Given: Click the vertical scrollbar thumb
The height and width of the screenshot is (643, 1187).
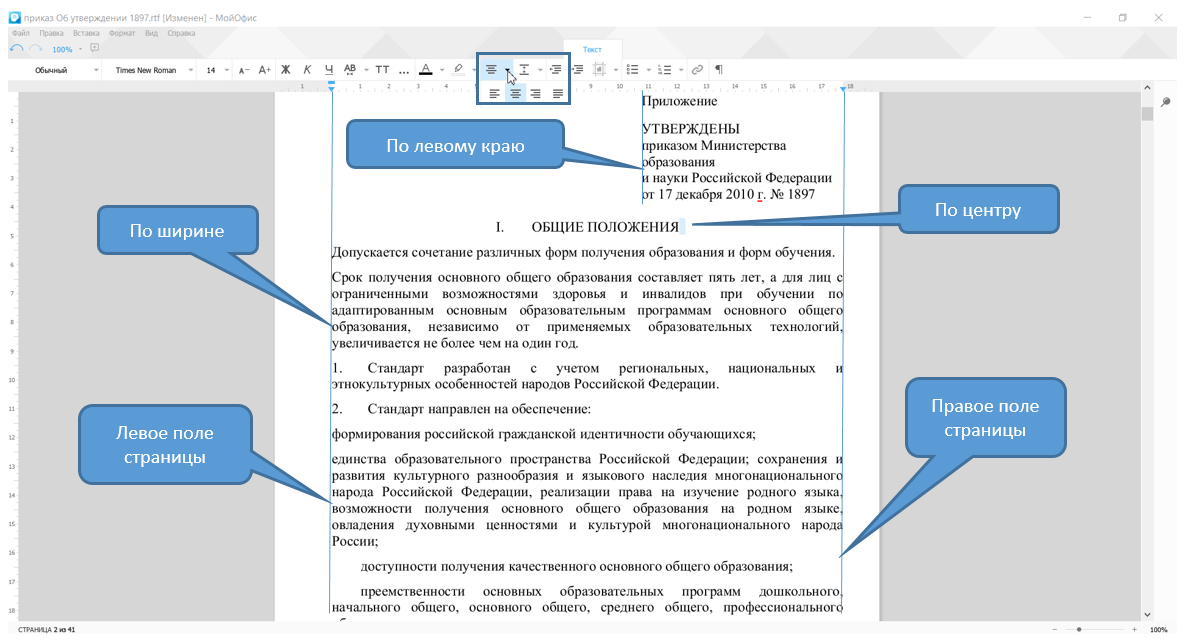Looking at the screenshot, I should coord(1148,114).
